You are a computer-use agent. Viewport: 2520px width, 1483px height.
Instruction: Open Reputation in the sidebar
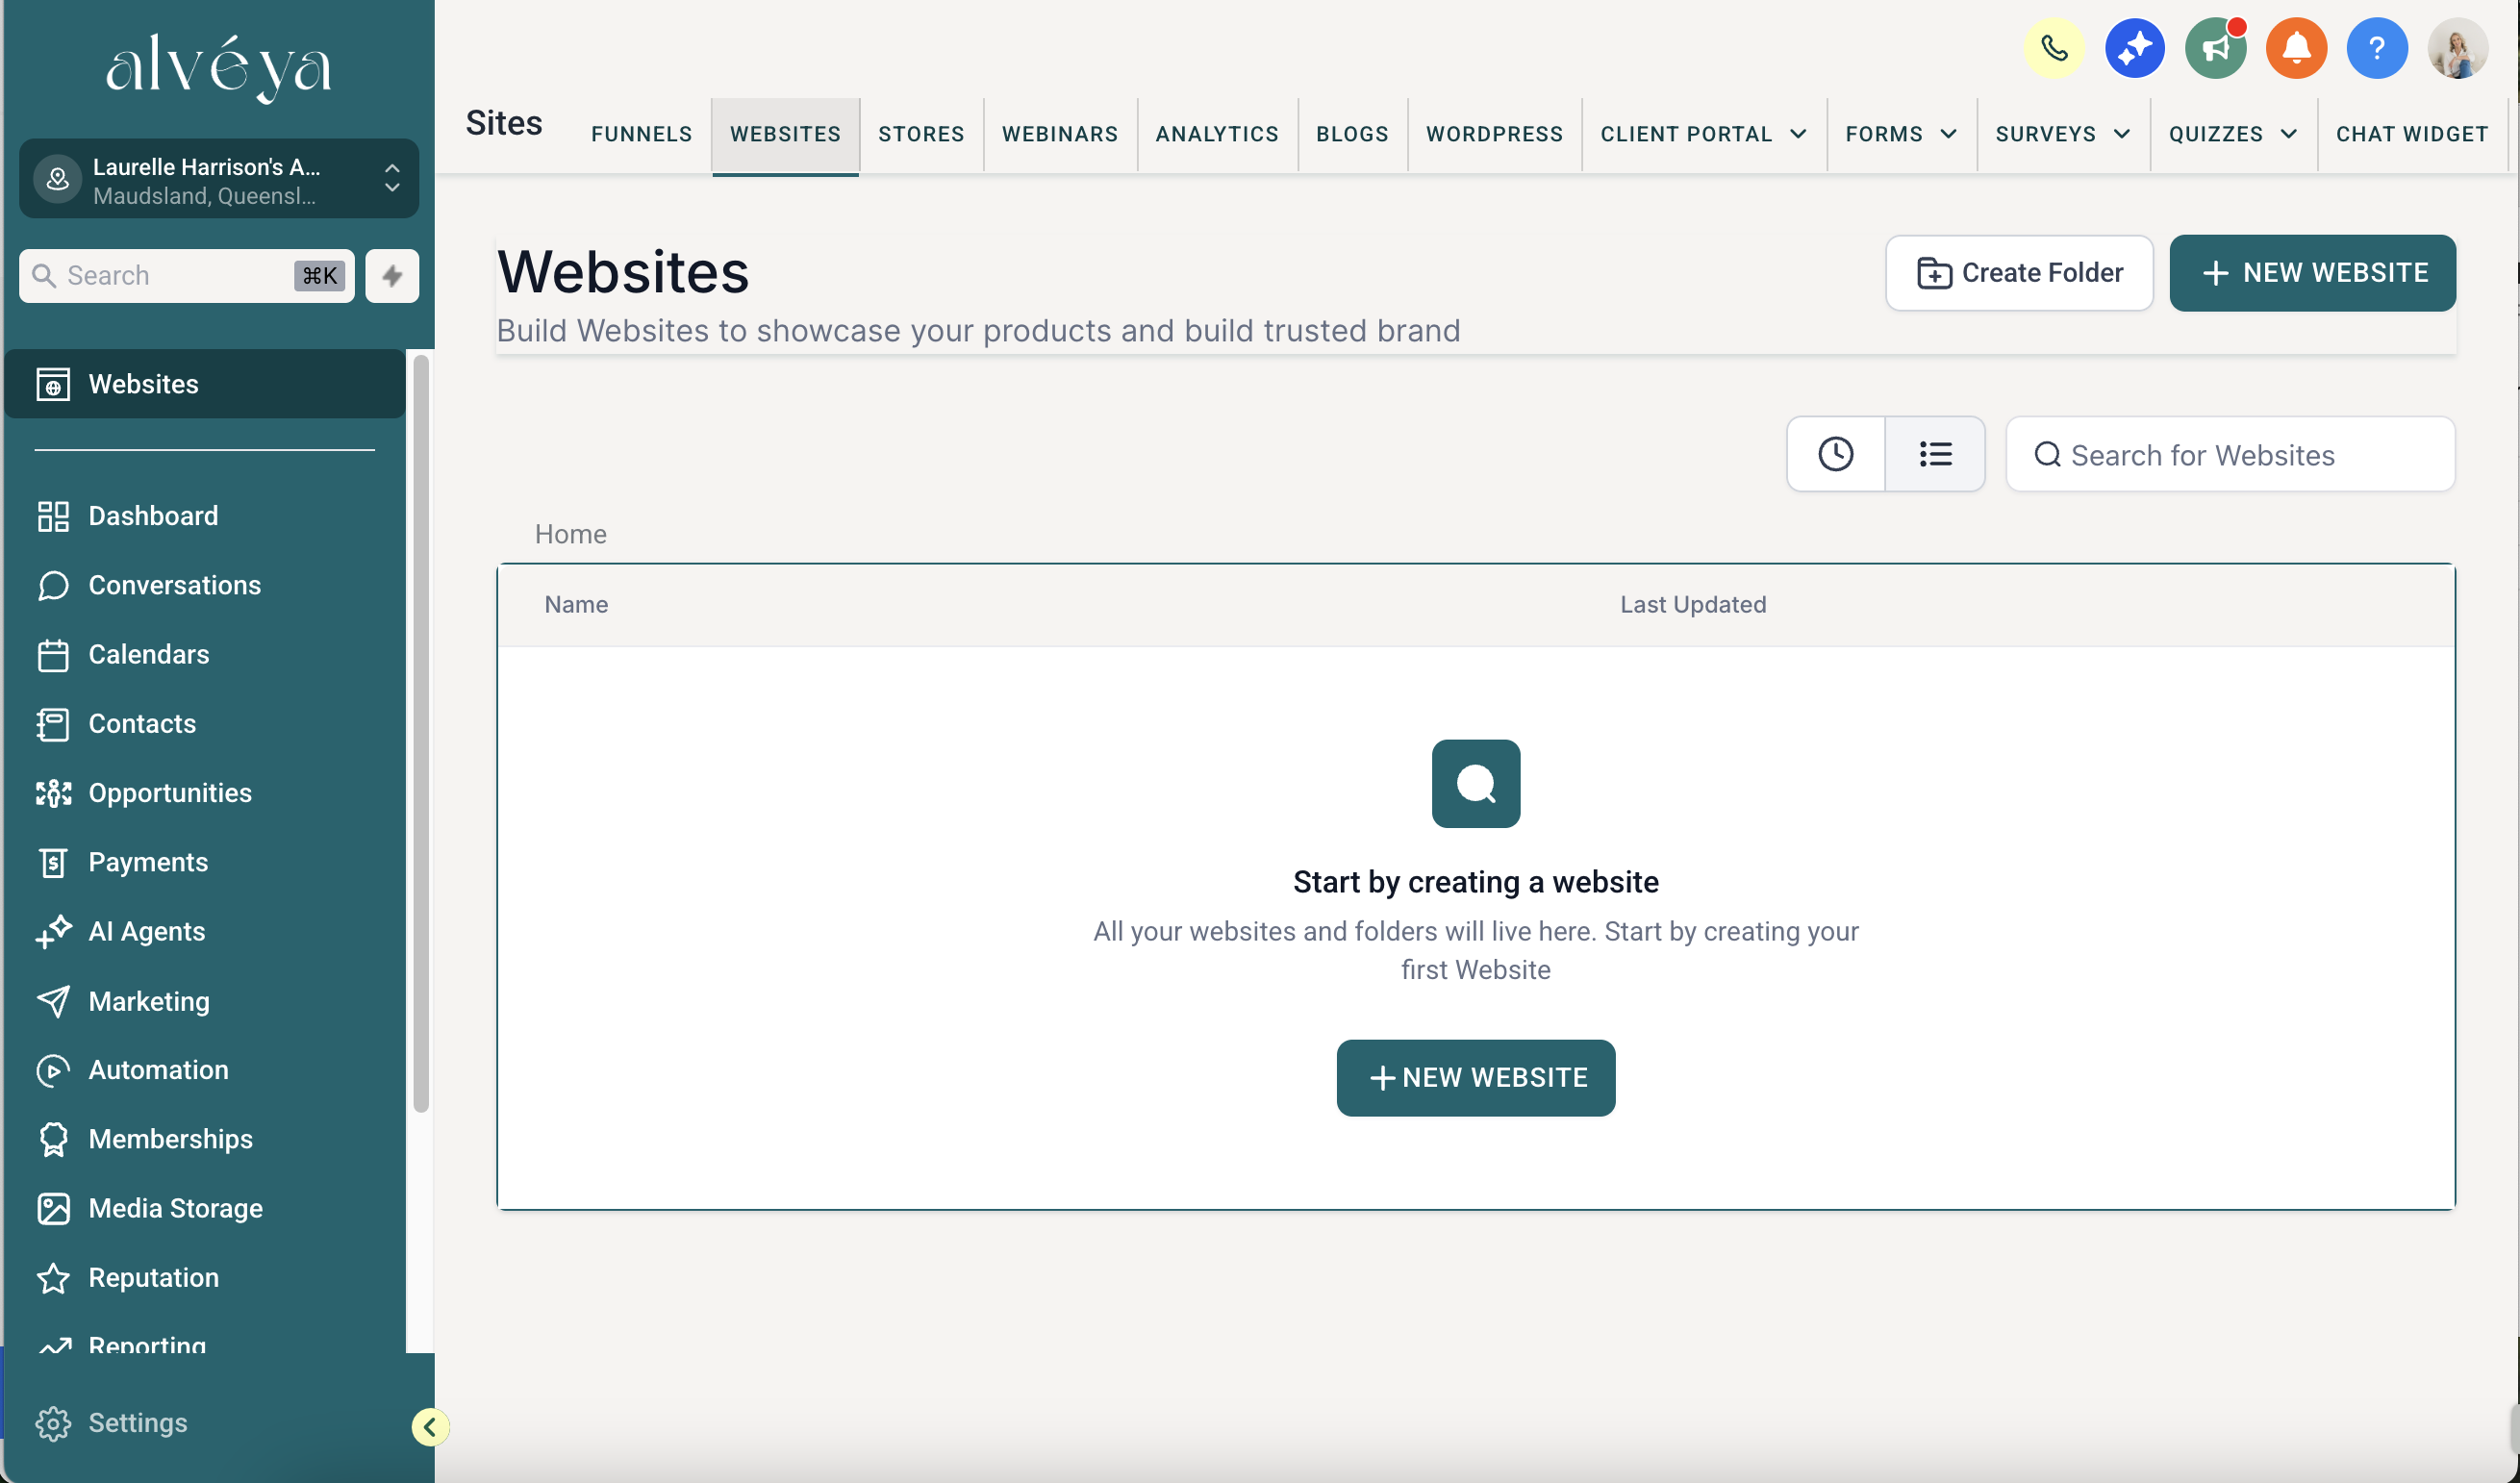tap(205, 1278)
